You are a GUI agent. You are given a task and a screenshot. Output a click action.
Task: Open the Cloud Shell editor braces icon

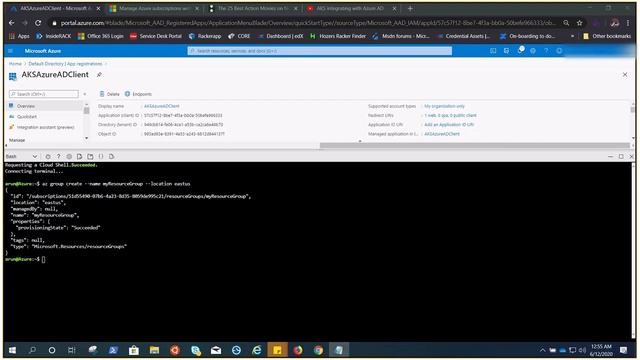point(101,156)
